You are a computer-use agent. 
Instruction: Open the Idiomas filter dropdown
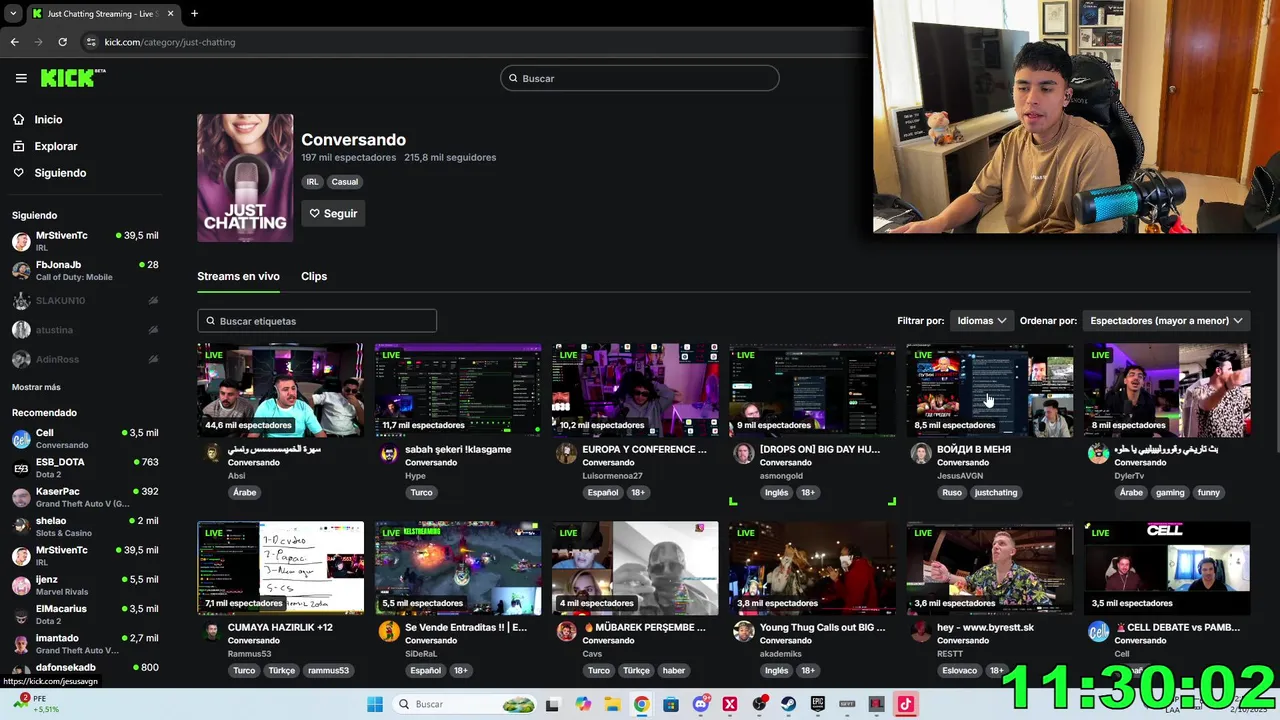click(981, 321)
